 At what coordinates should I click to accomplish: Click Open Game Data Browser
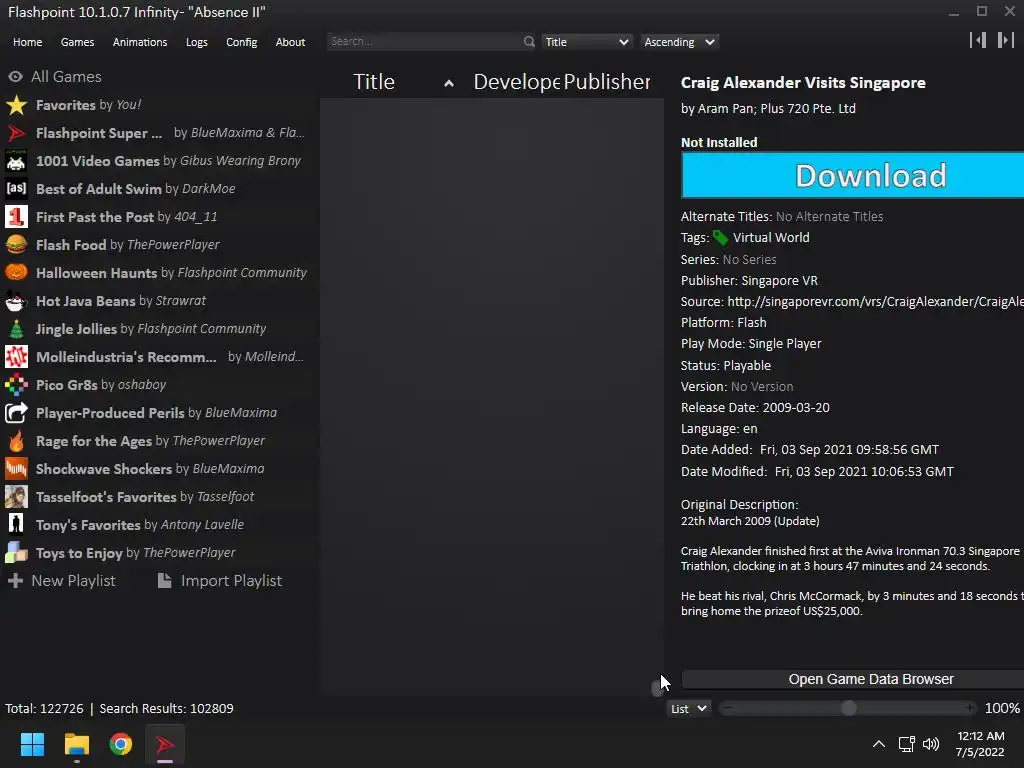click(853, 679)
